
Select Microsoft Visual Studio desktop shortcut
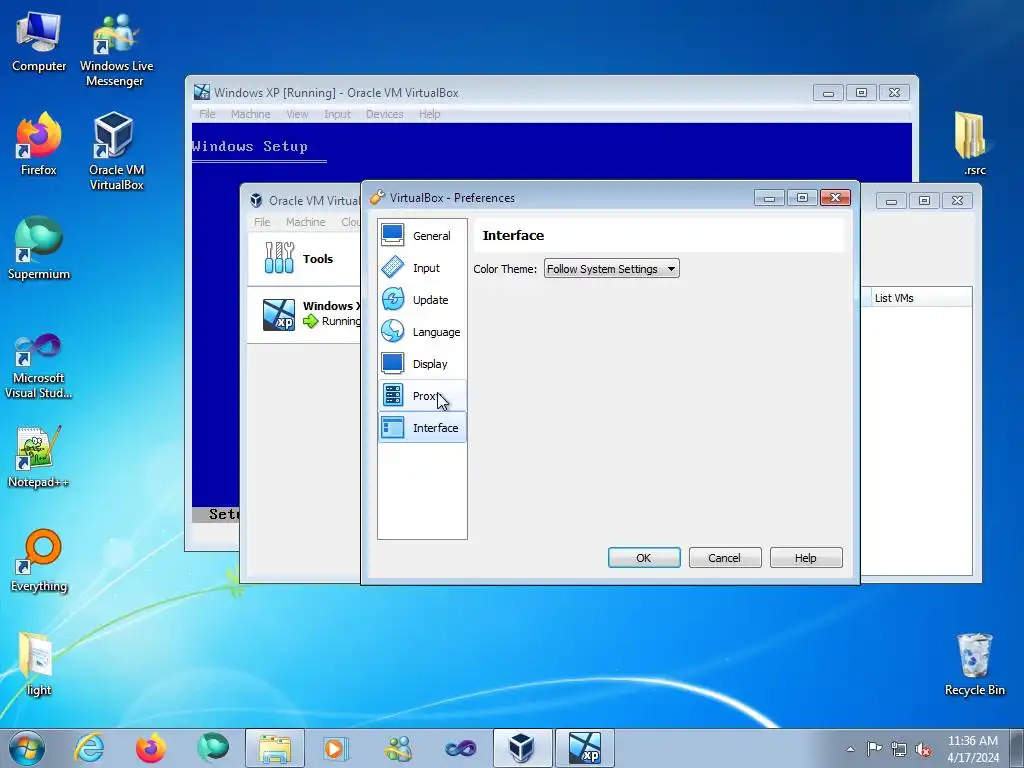(39, 366)
